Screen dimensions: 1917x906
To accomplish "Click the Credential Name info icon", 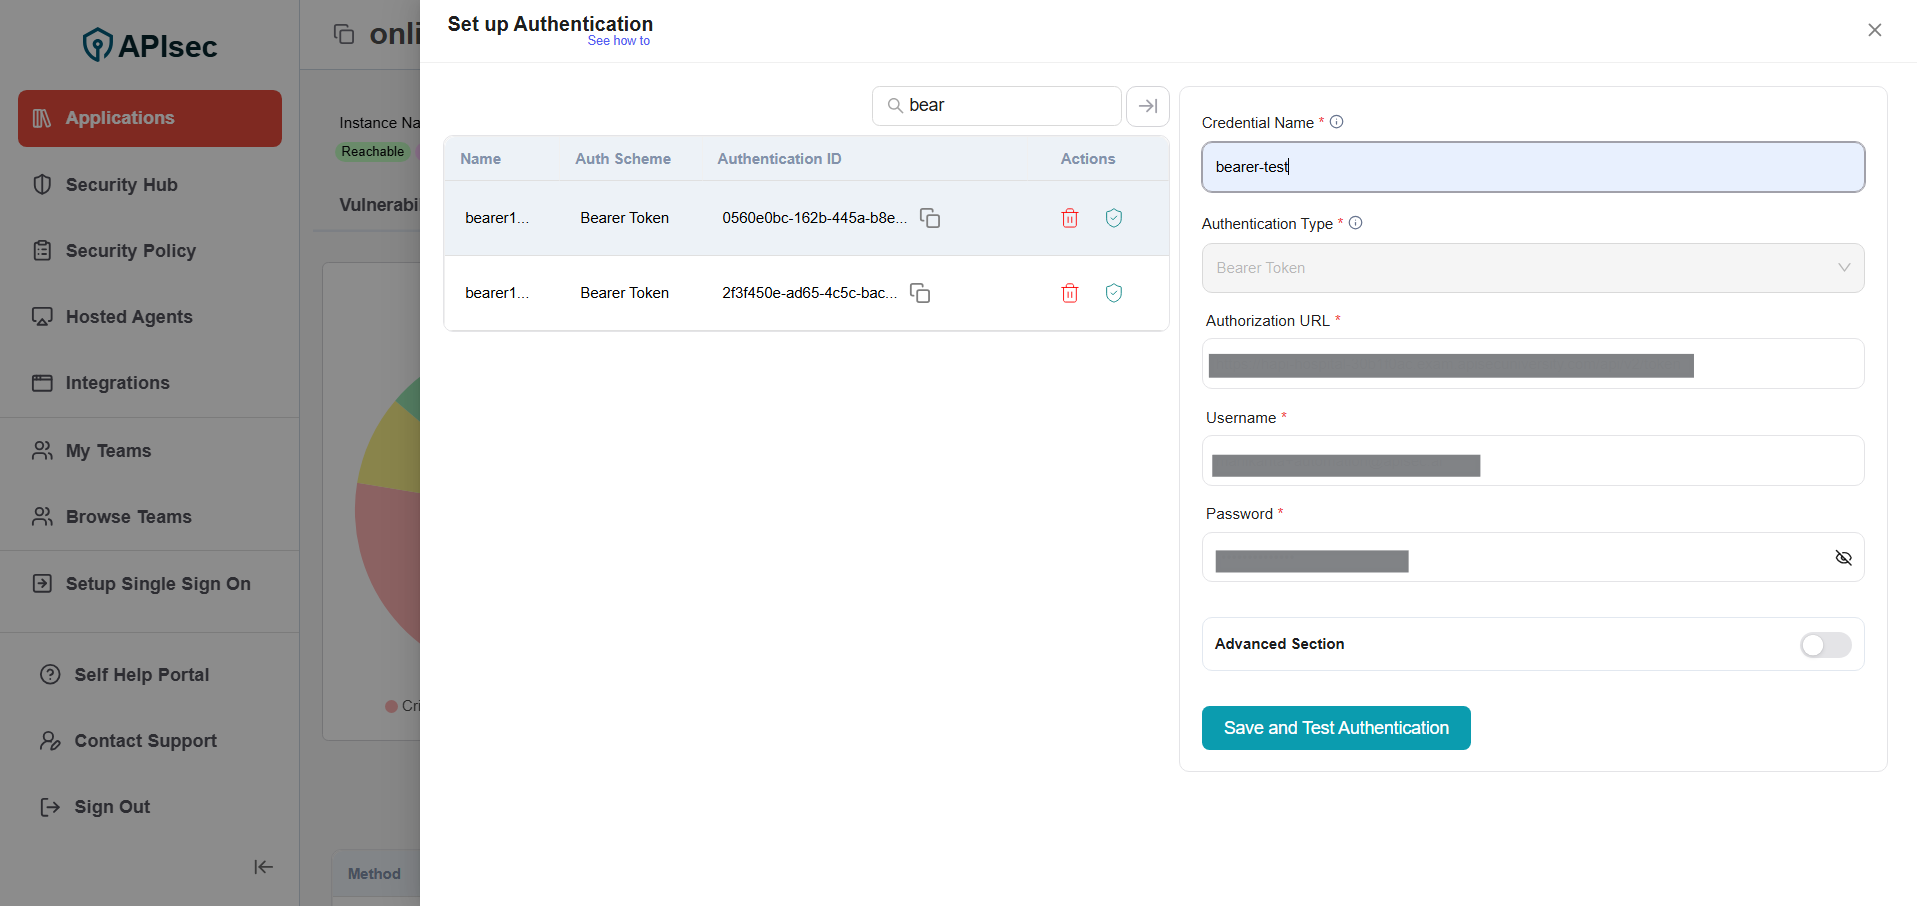I will point(1336,122).
